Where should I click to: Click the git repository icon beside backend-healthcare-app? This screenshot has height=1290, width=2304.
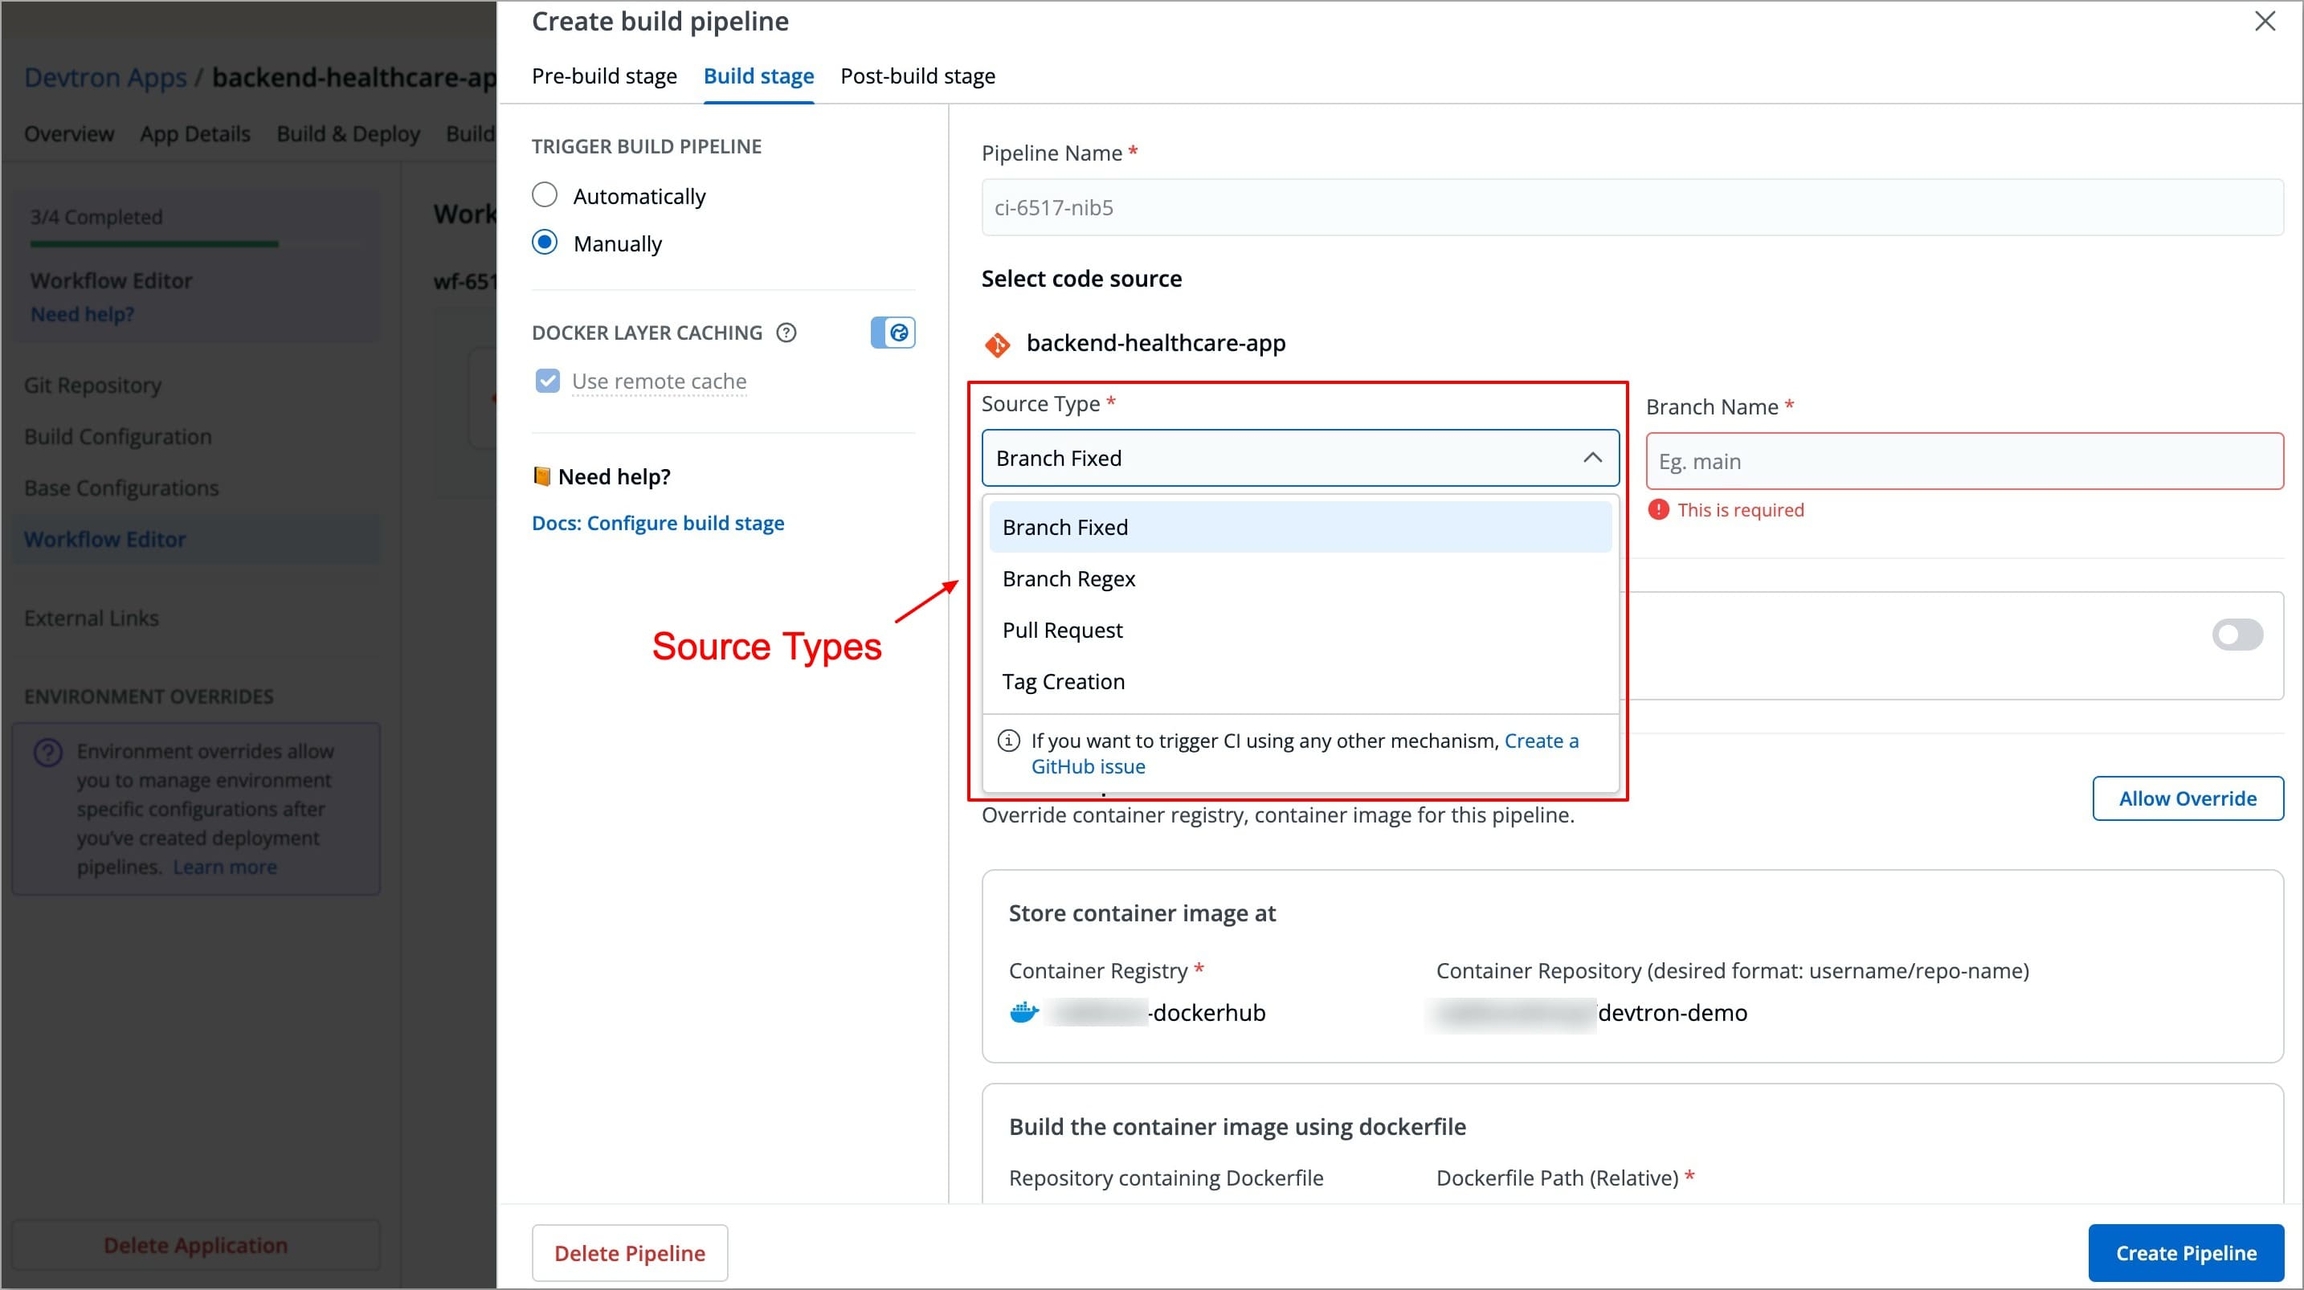[x=997, y=344]
